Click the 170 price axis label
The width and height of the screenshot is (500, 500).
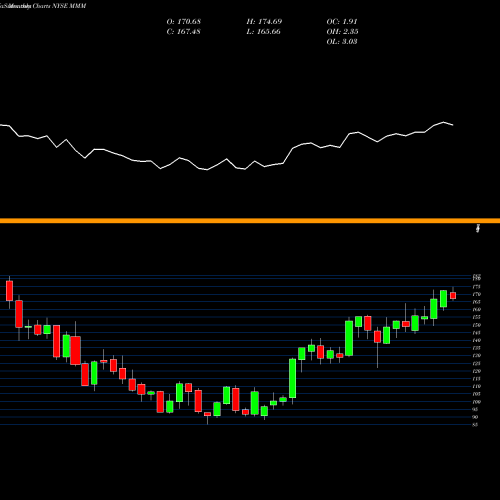click(477, 294)
